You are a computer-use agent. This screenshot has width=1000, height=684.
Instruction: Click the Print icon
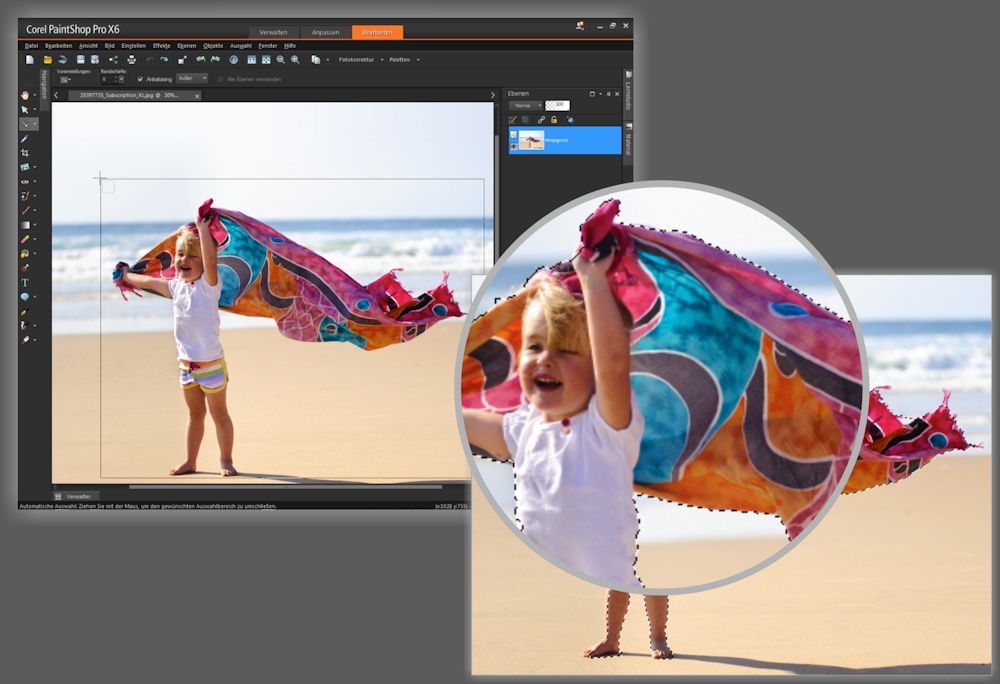tap(131, 60)
